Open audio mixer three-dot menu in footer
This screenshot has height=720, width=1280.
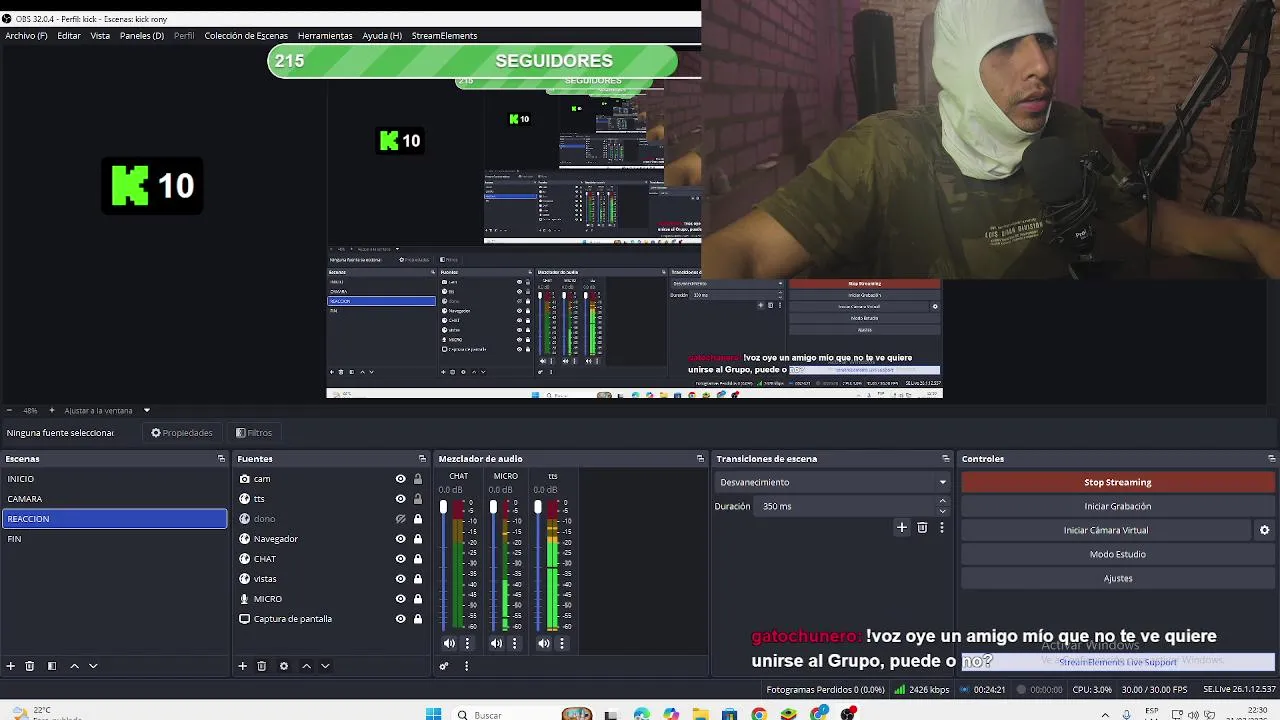466,666
